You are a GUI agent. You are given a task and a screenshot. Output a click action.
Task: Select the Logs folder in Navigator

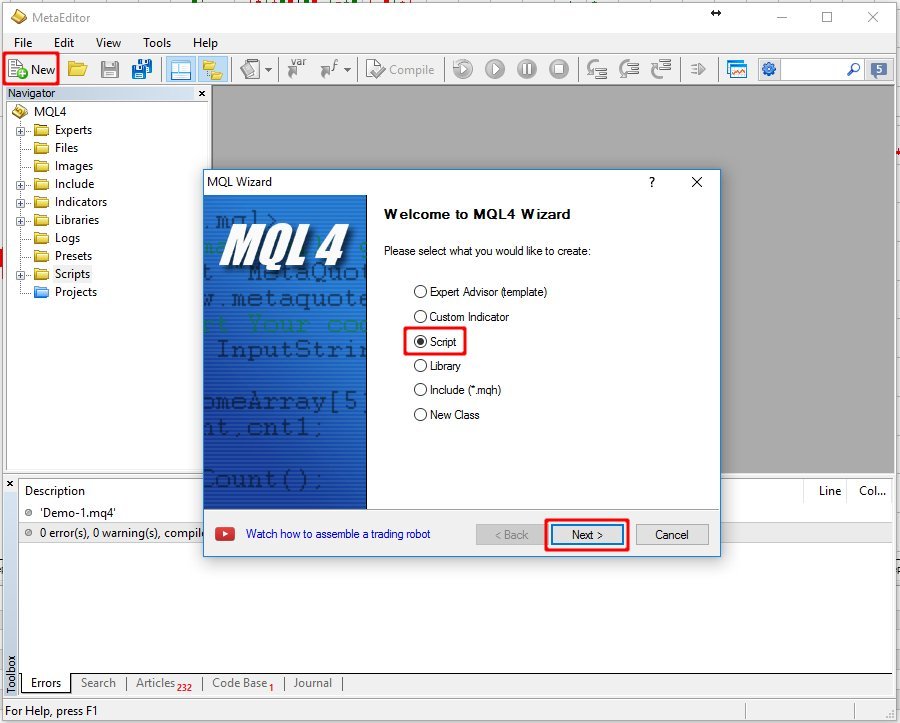click(x=67, y=238)
